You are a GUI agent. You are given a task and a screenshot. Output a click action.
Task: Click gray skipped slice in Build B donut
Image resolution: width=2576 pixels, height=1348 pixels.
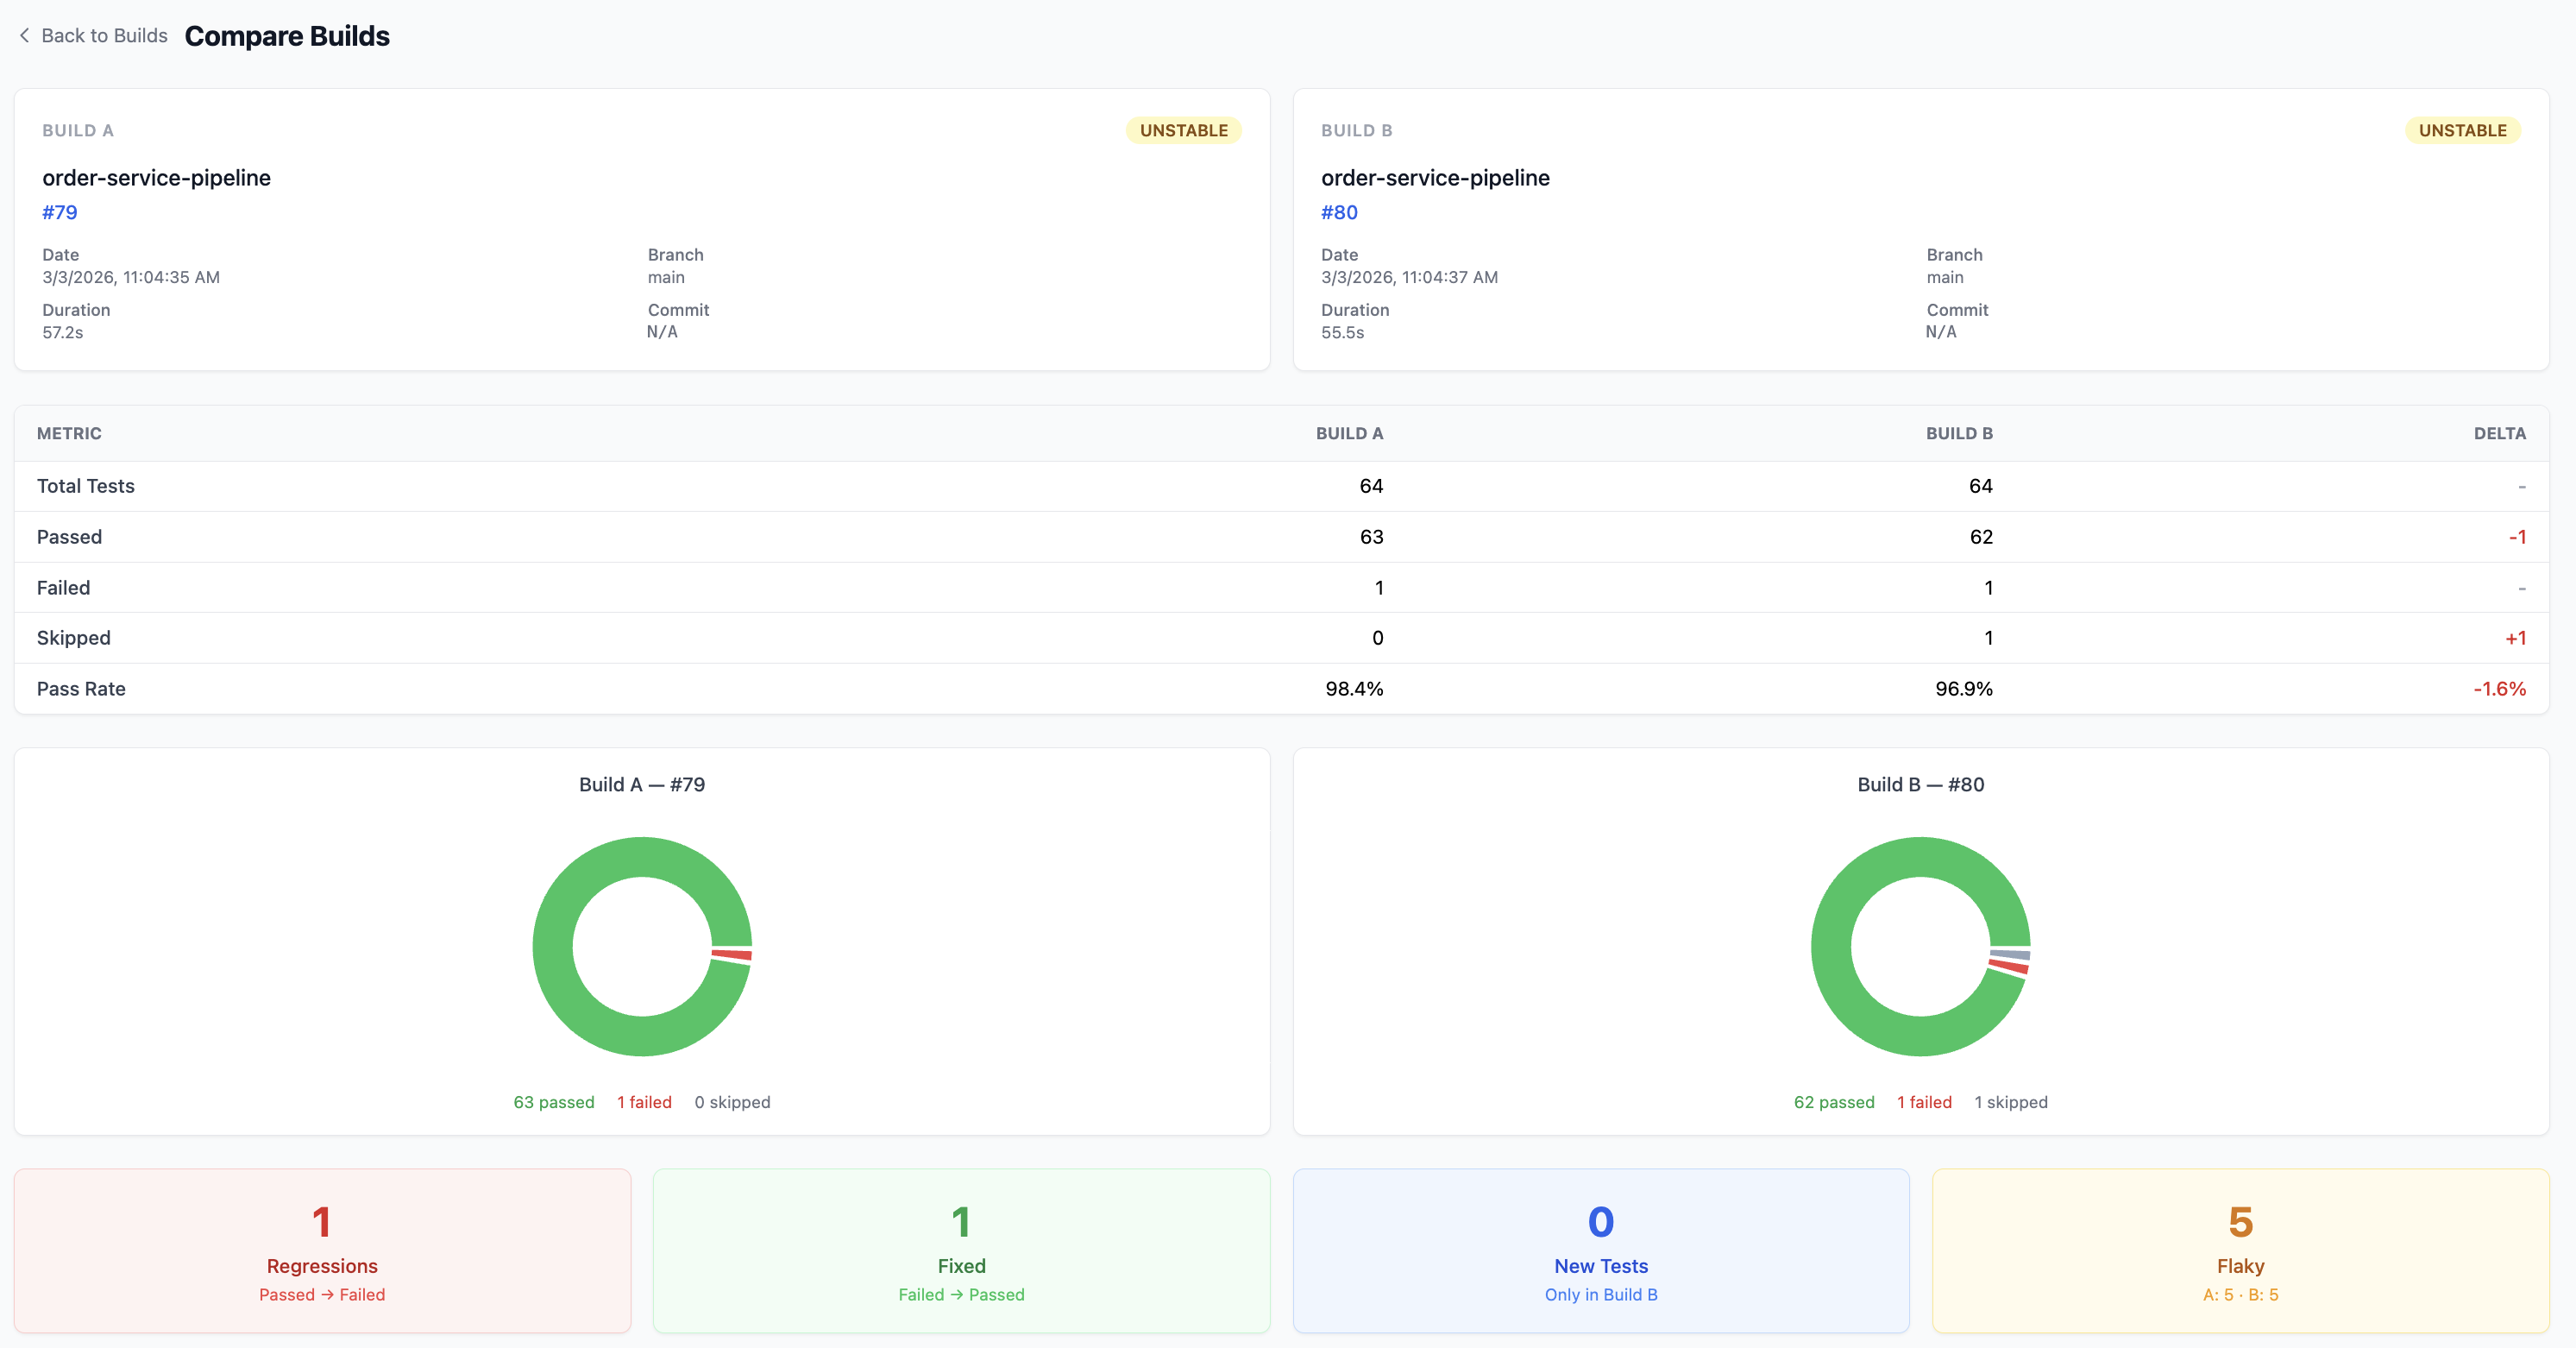[2011, 955]
